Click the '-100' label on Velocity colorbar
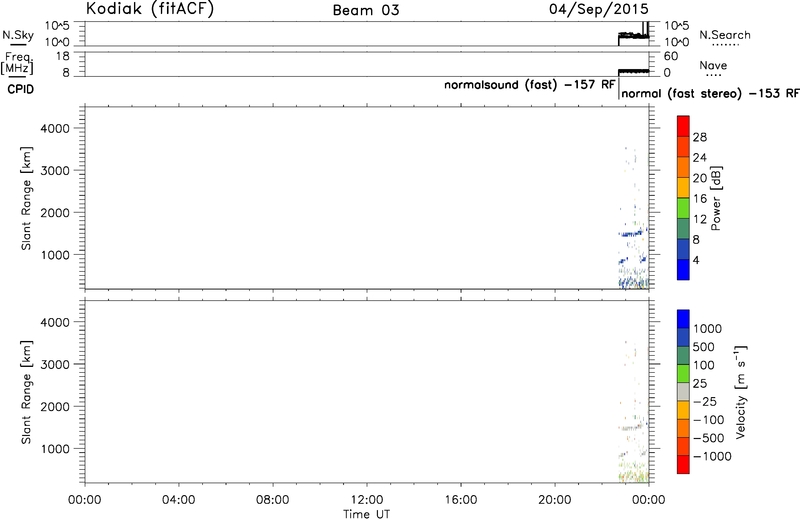 click(708, 420)
